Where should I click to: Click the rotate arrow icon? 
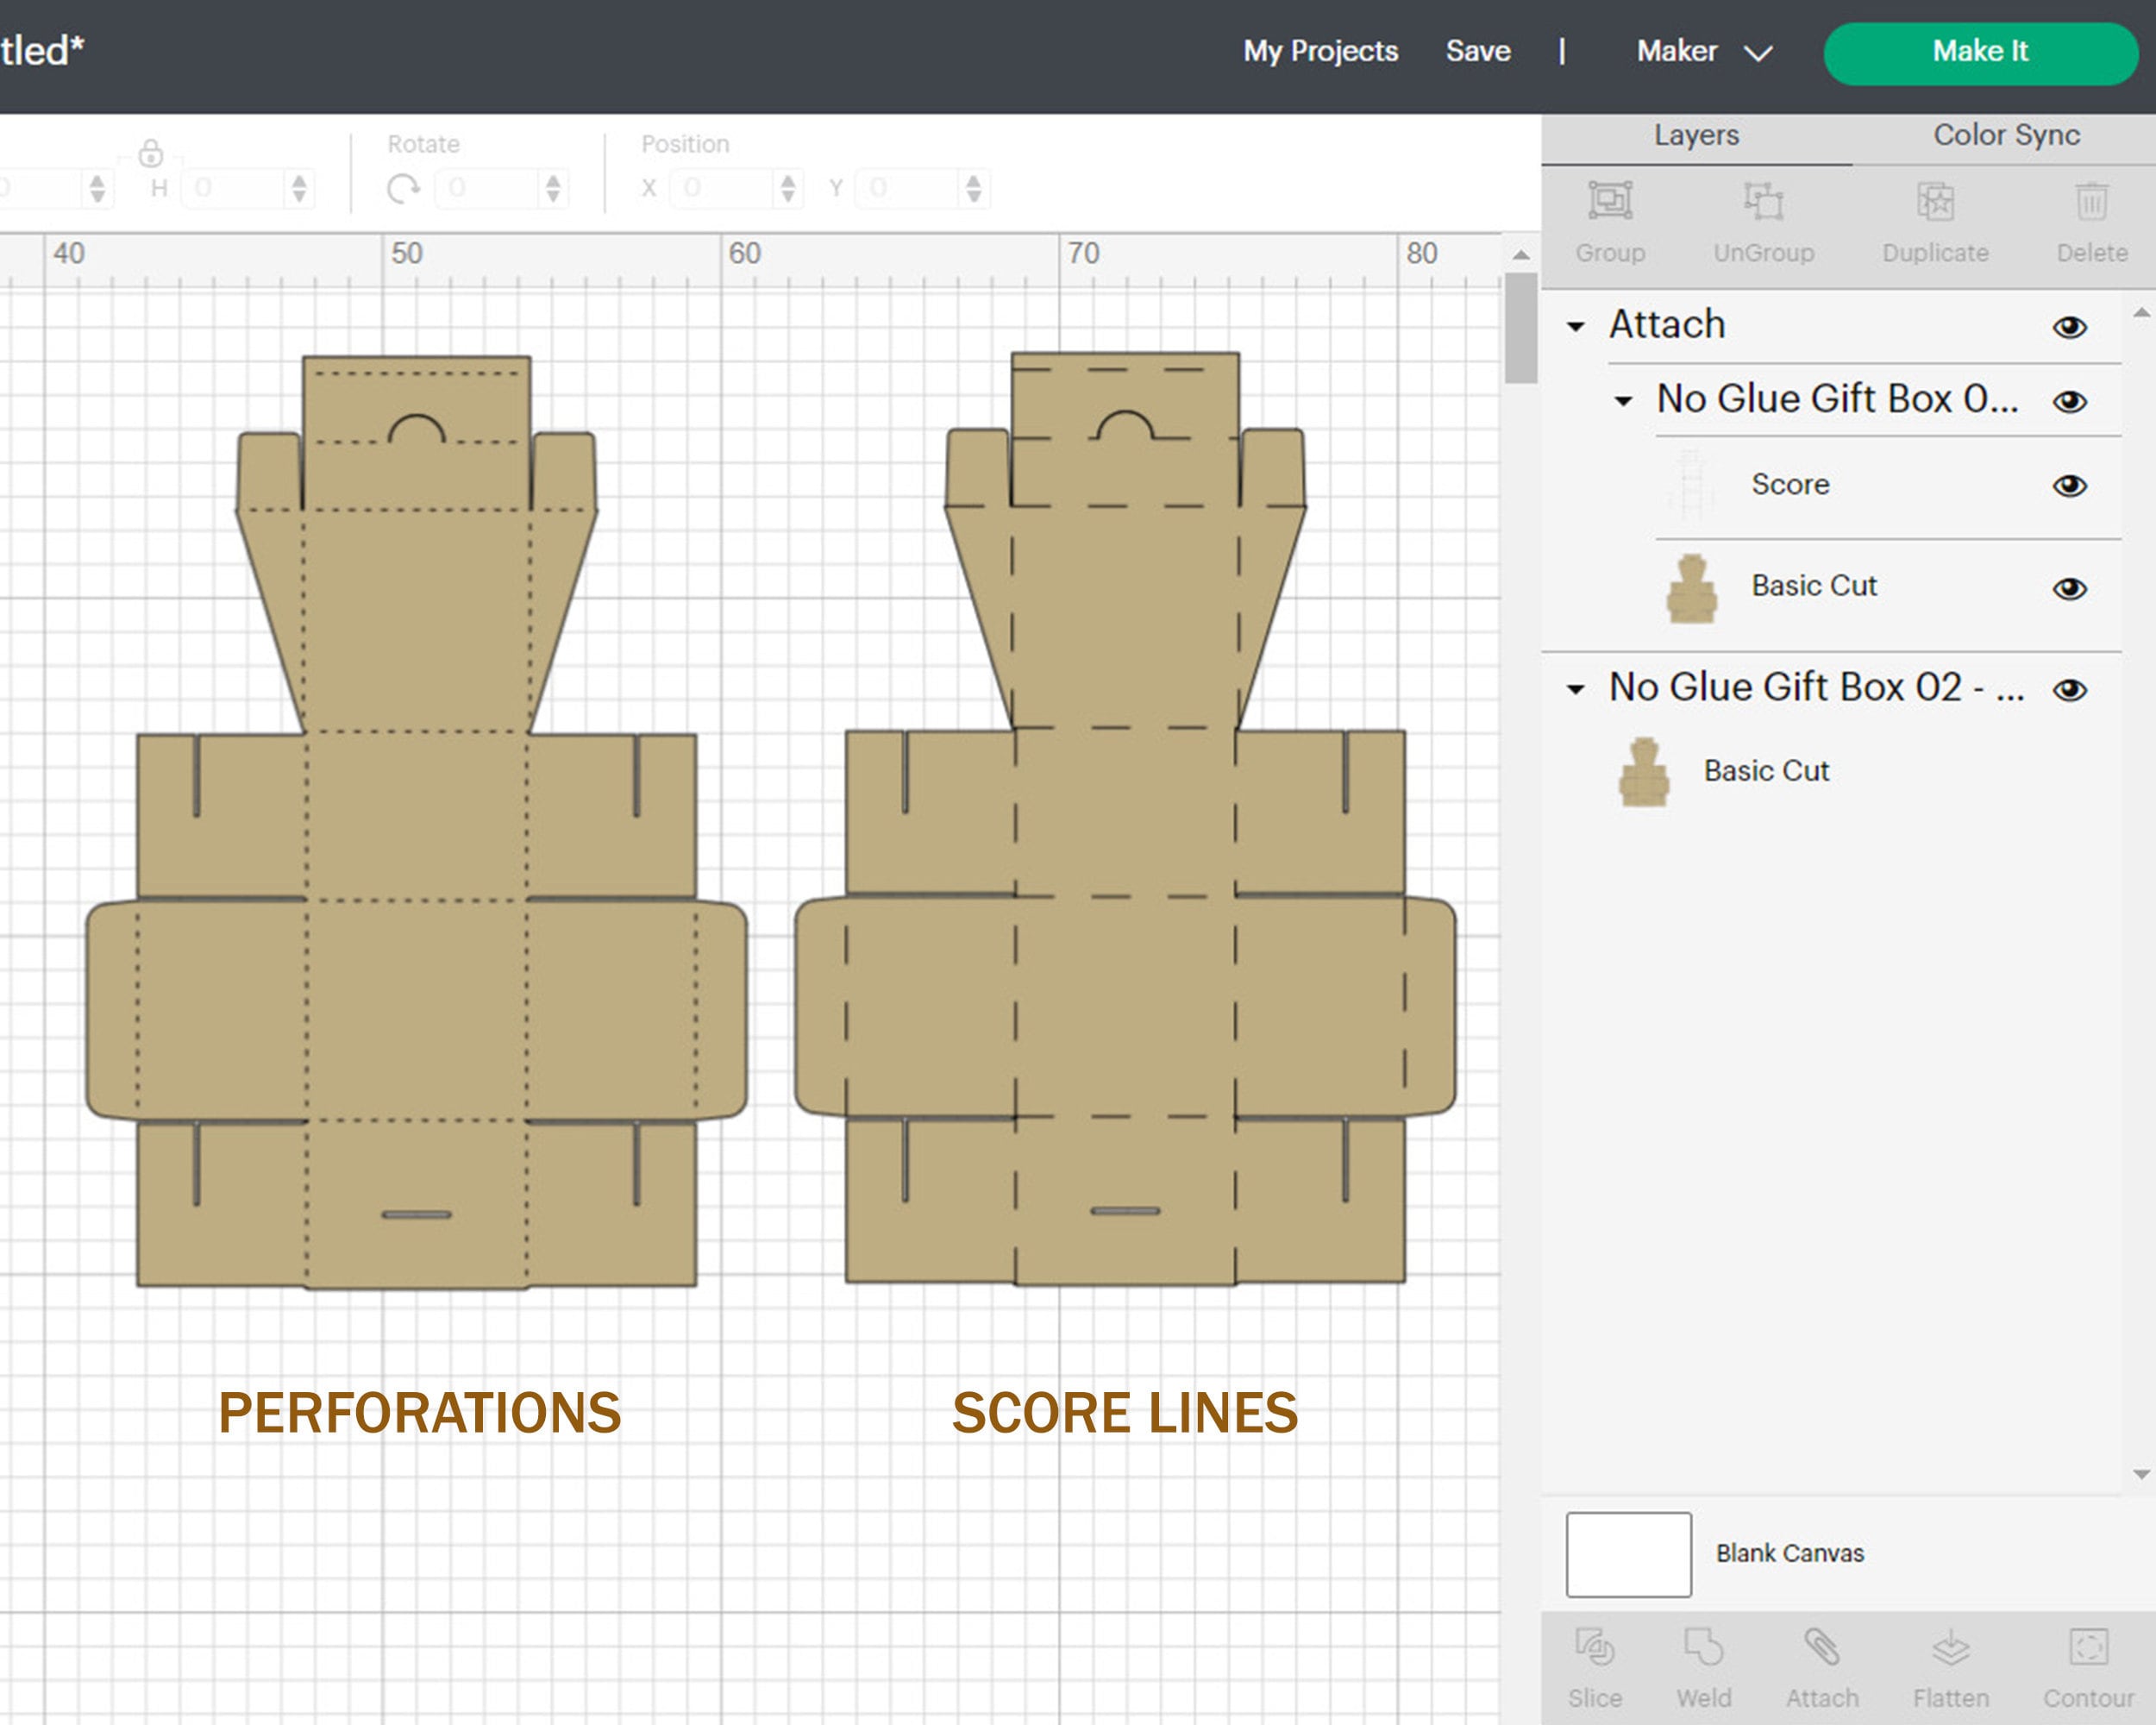click(403, 188)
